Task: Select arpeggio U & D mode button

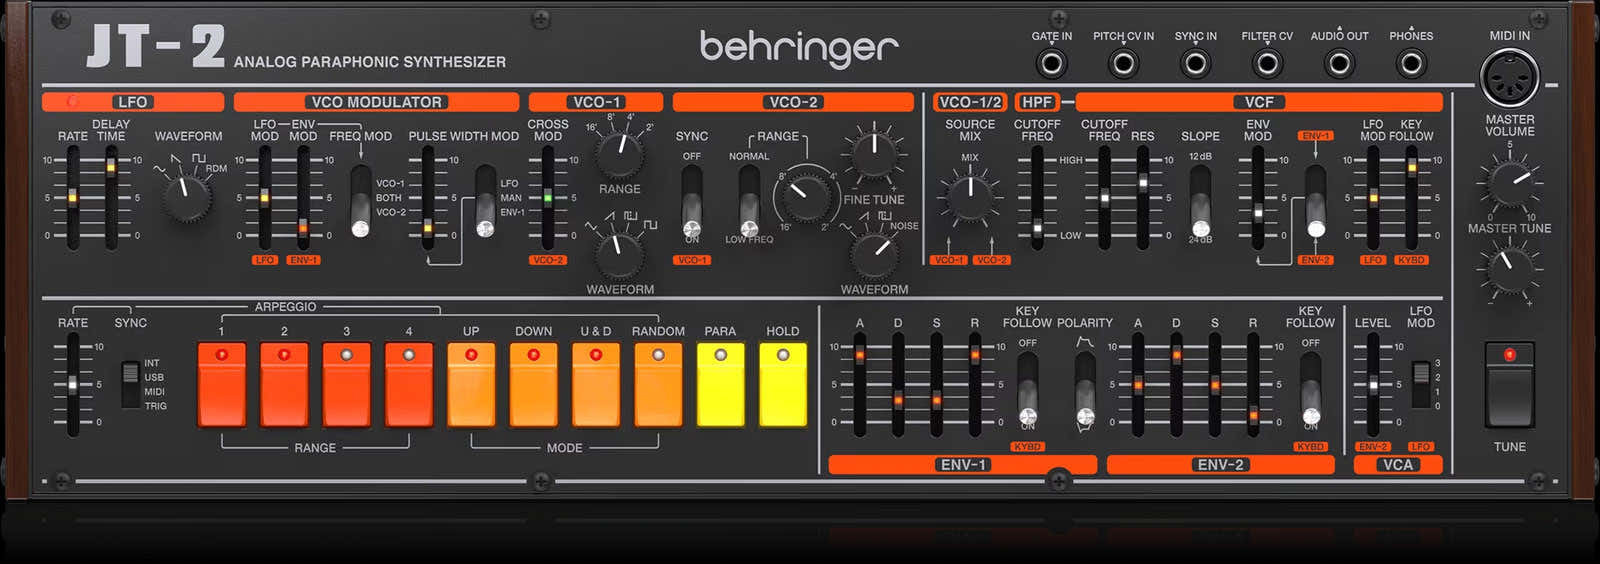Action: click(596, 385)
